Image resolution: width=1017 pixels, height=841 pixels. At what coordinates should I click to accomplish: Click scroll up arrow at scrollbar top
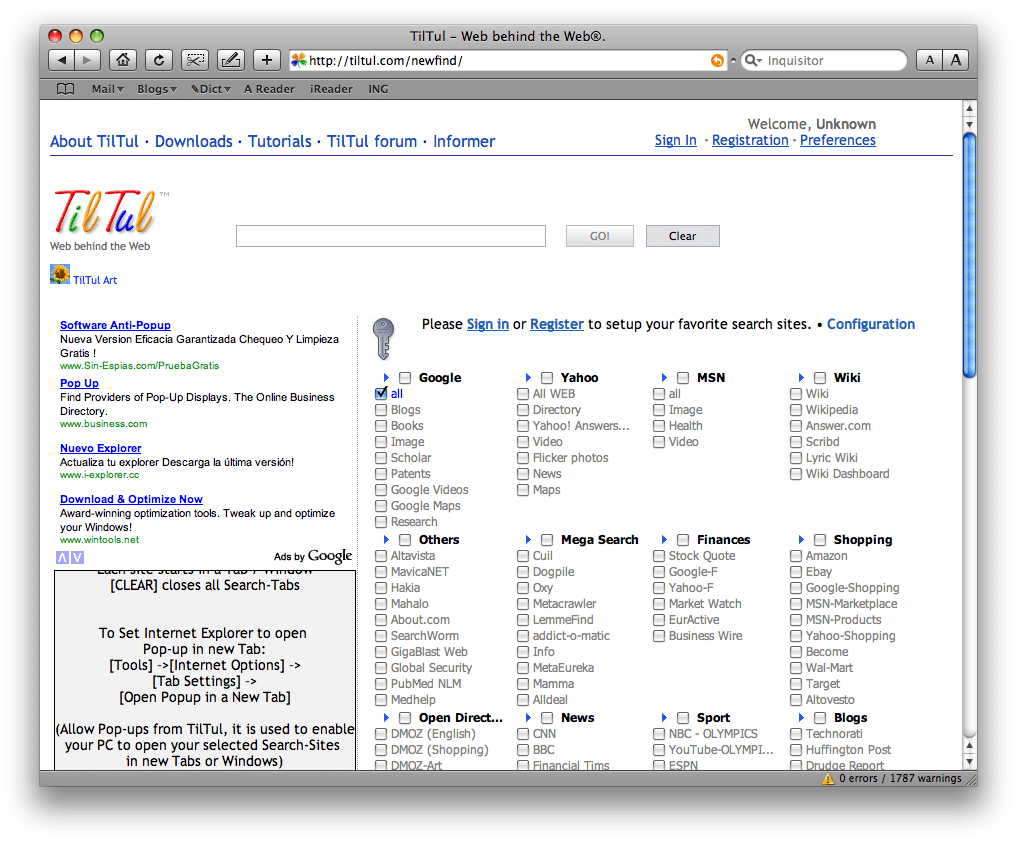tap(969, 108)
